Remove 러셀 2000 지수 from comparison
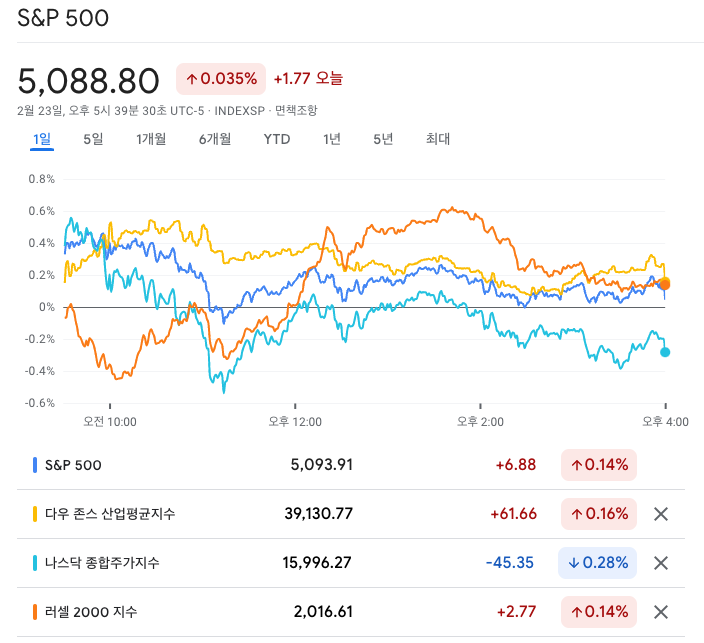 tap(661, 612)
